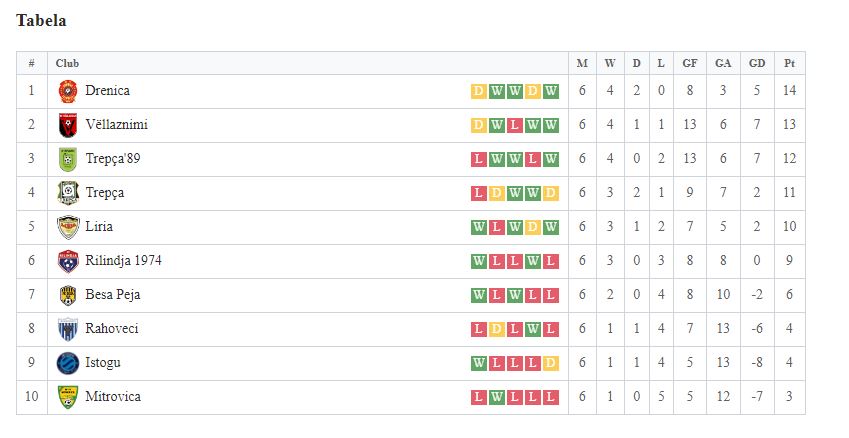
Task: Click Mitrovica's green W form badge
Action: 497,397
